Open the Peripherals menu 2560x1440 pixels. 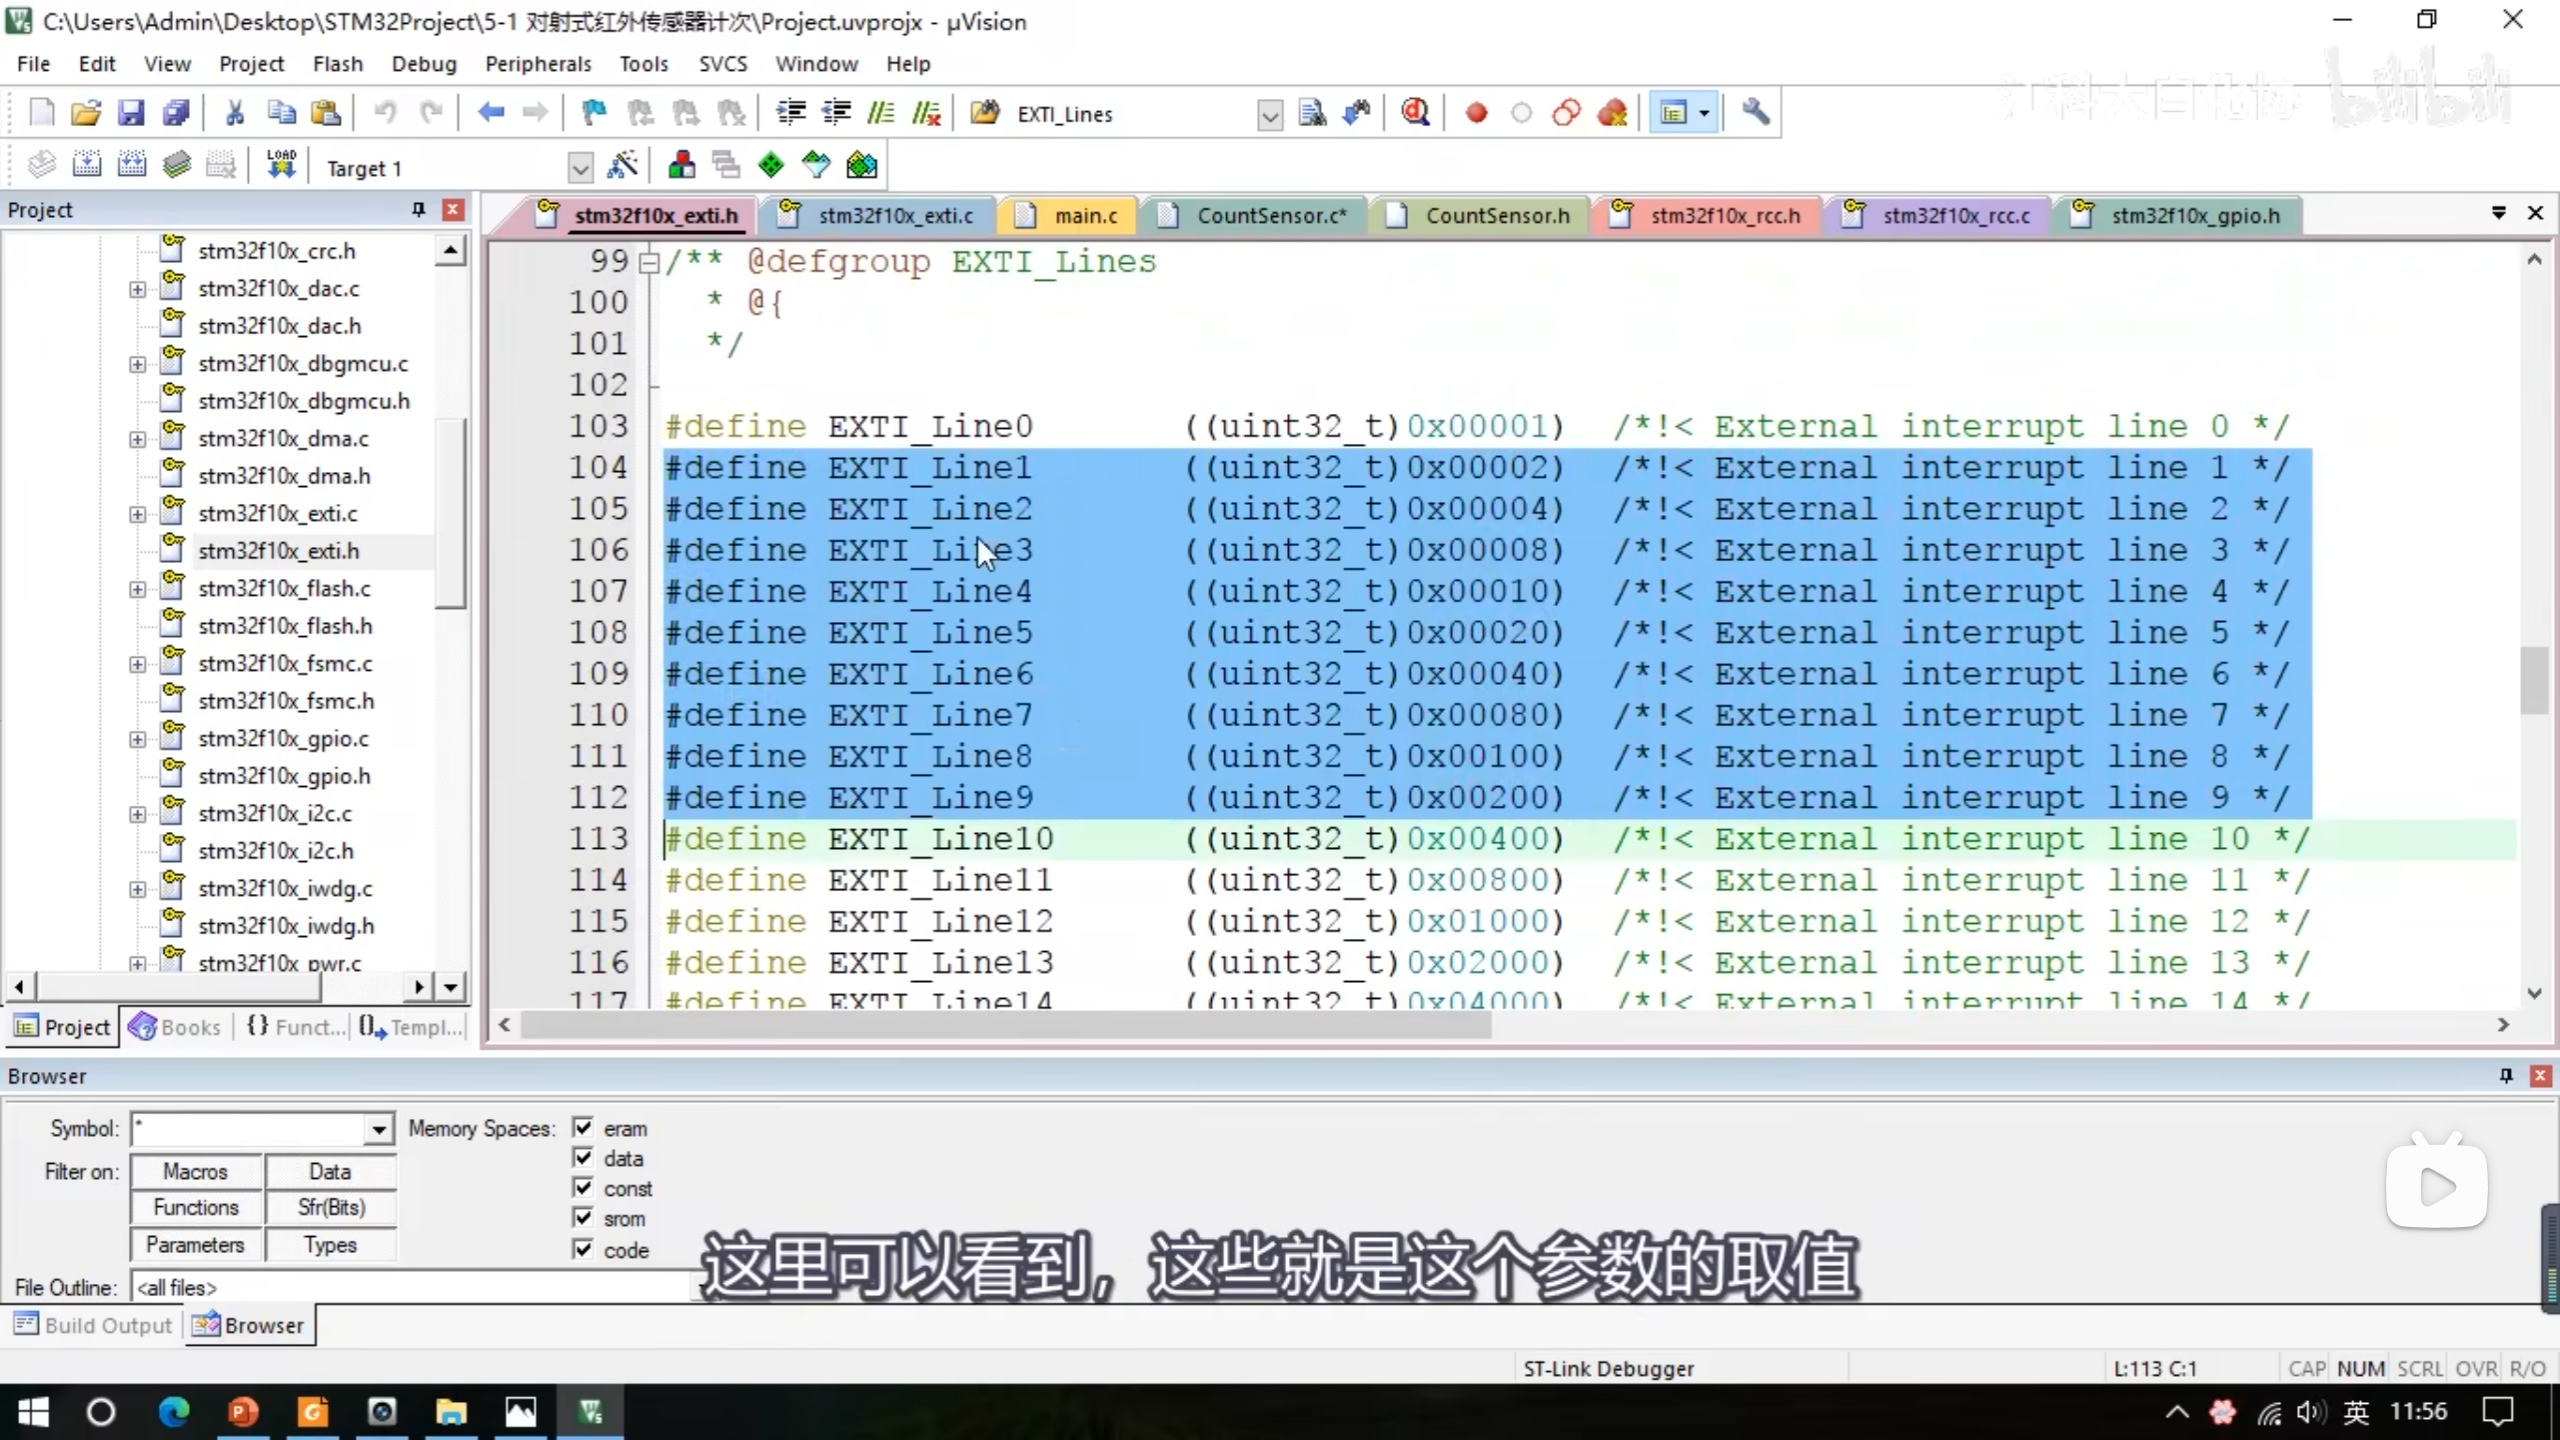pos(538,64)
